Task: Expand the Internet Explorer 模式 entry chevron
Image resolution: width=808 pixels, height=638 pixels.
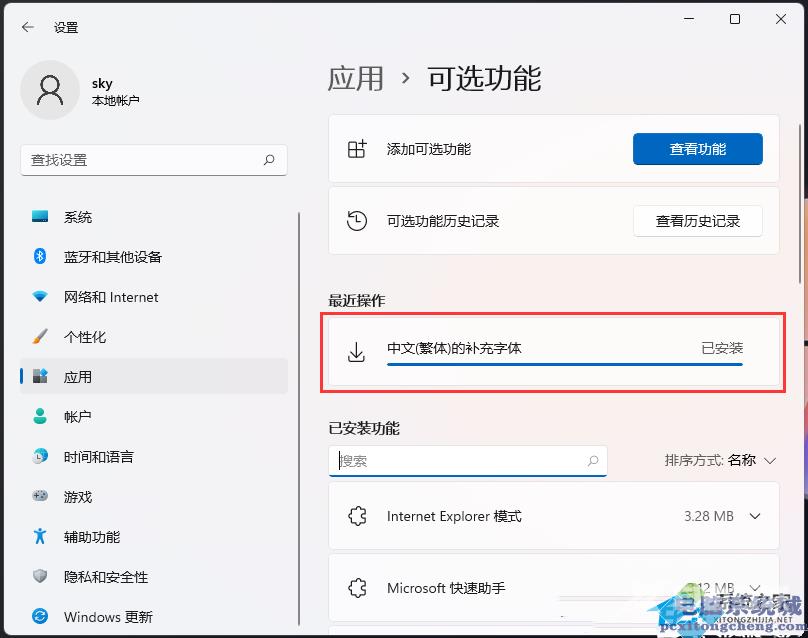Action: click(755, 516)
